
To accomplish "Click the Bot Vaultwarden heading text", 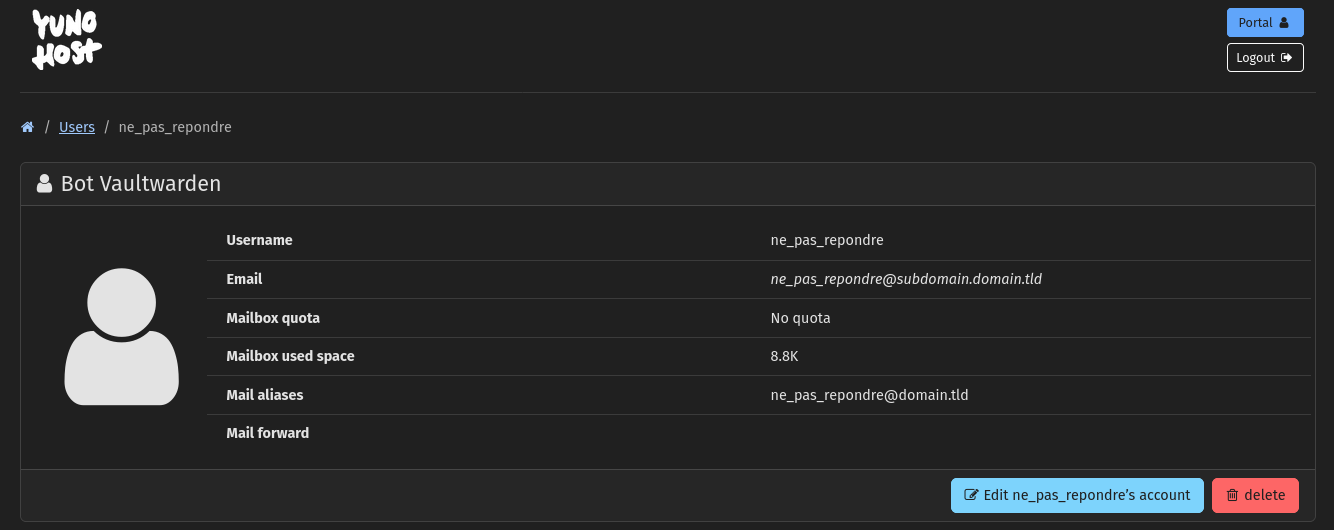I will (x=141, y=184).
